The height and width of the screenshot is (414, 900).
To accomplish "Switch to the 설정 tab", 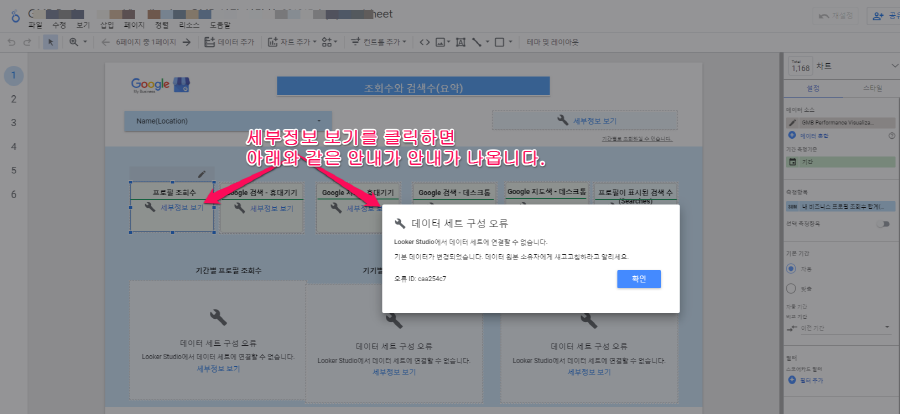I will click(x=813, y=88).
